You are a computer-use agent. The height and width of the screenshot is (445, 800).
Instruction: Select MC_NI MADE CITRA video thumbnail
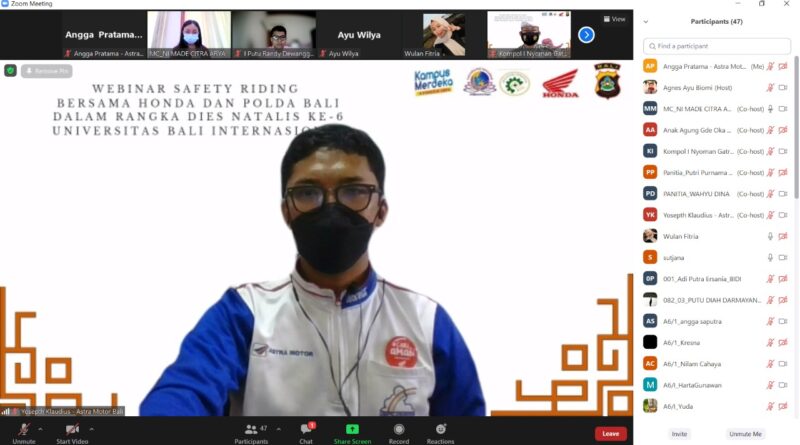(x=189, y=34)
